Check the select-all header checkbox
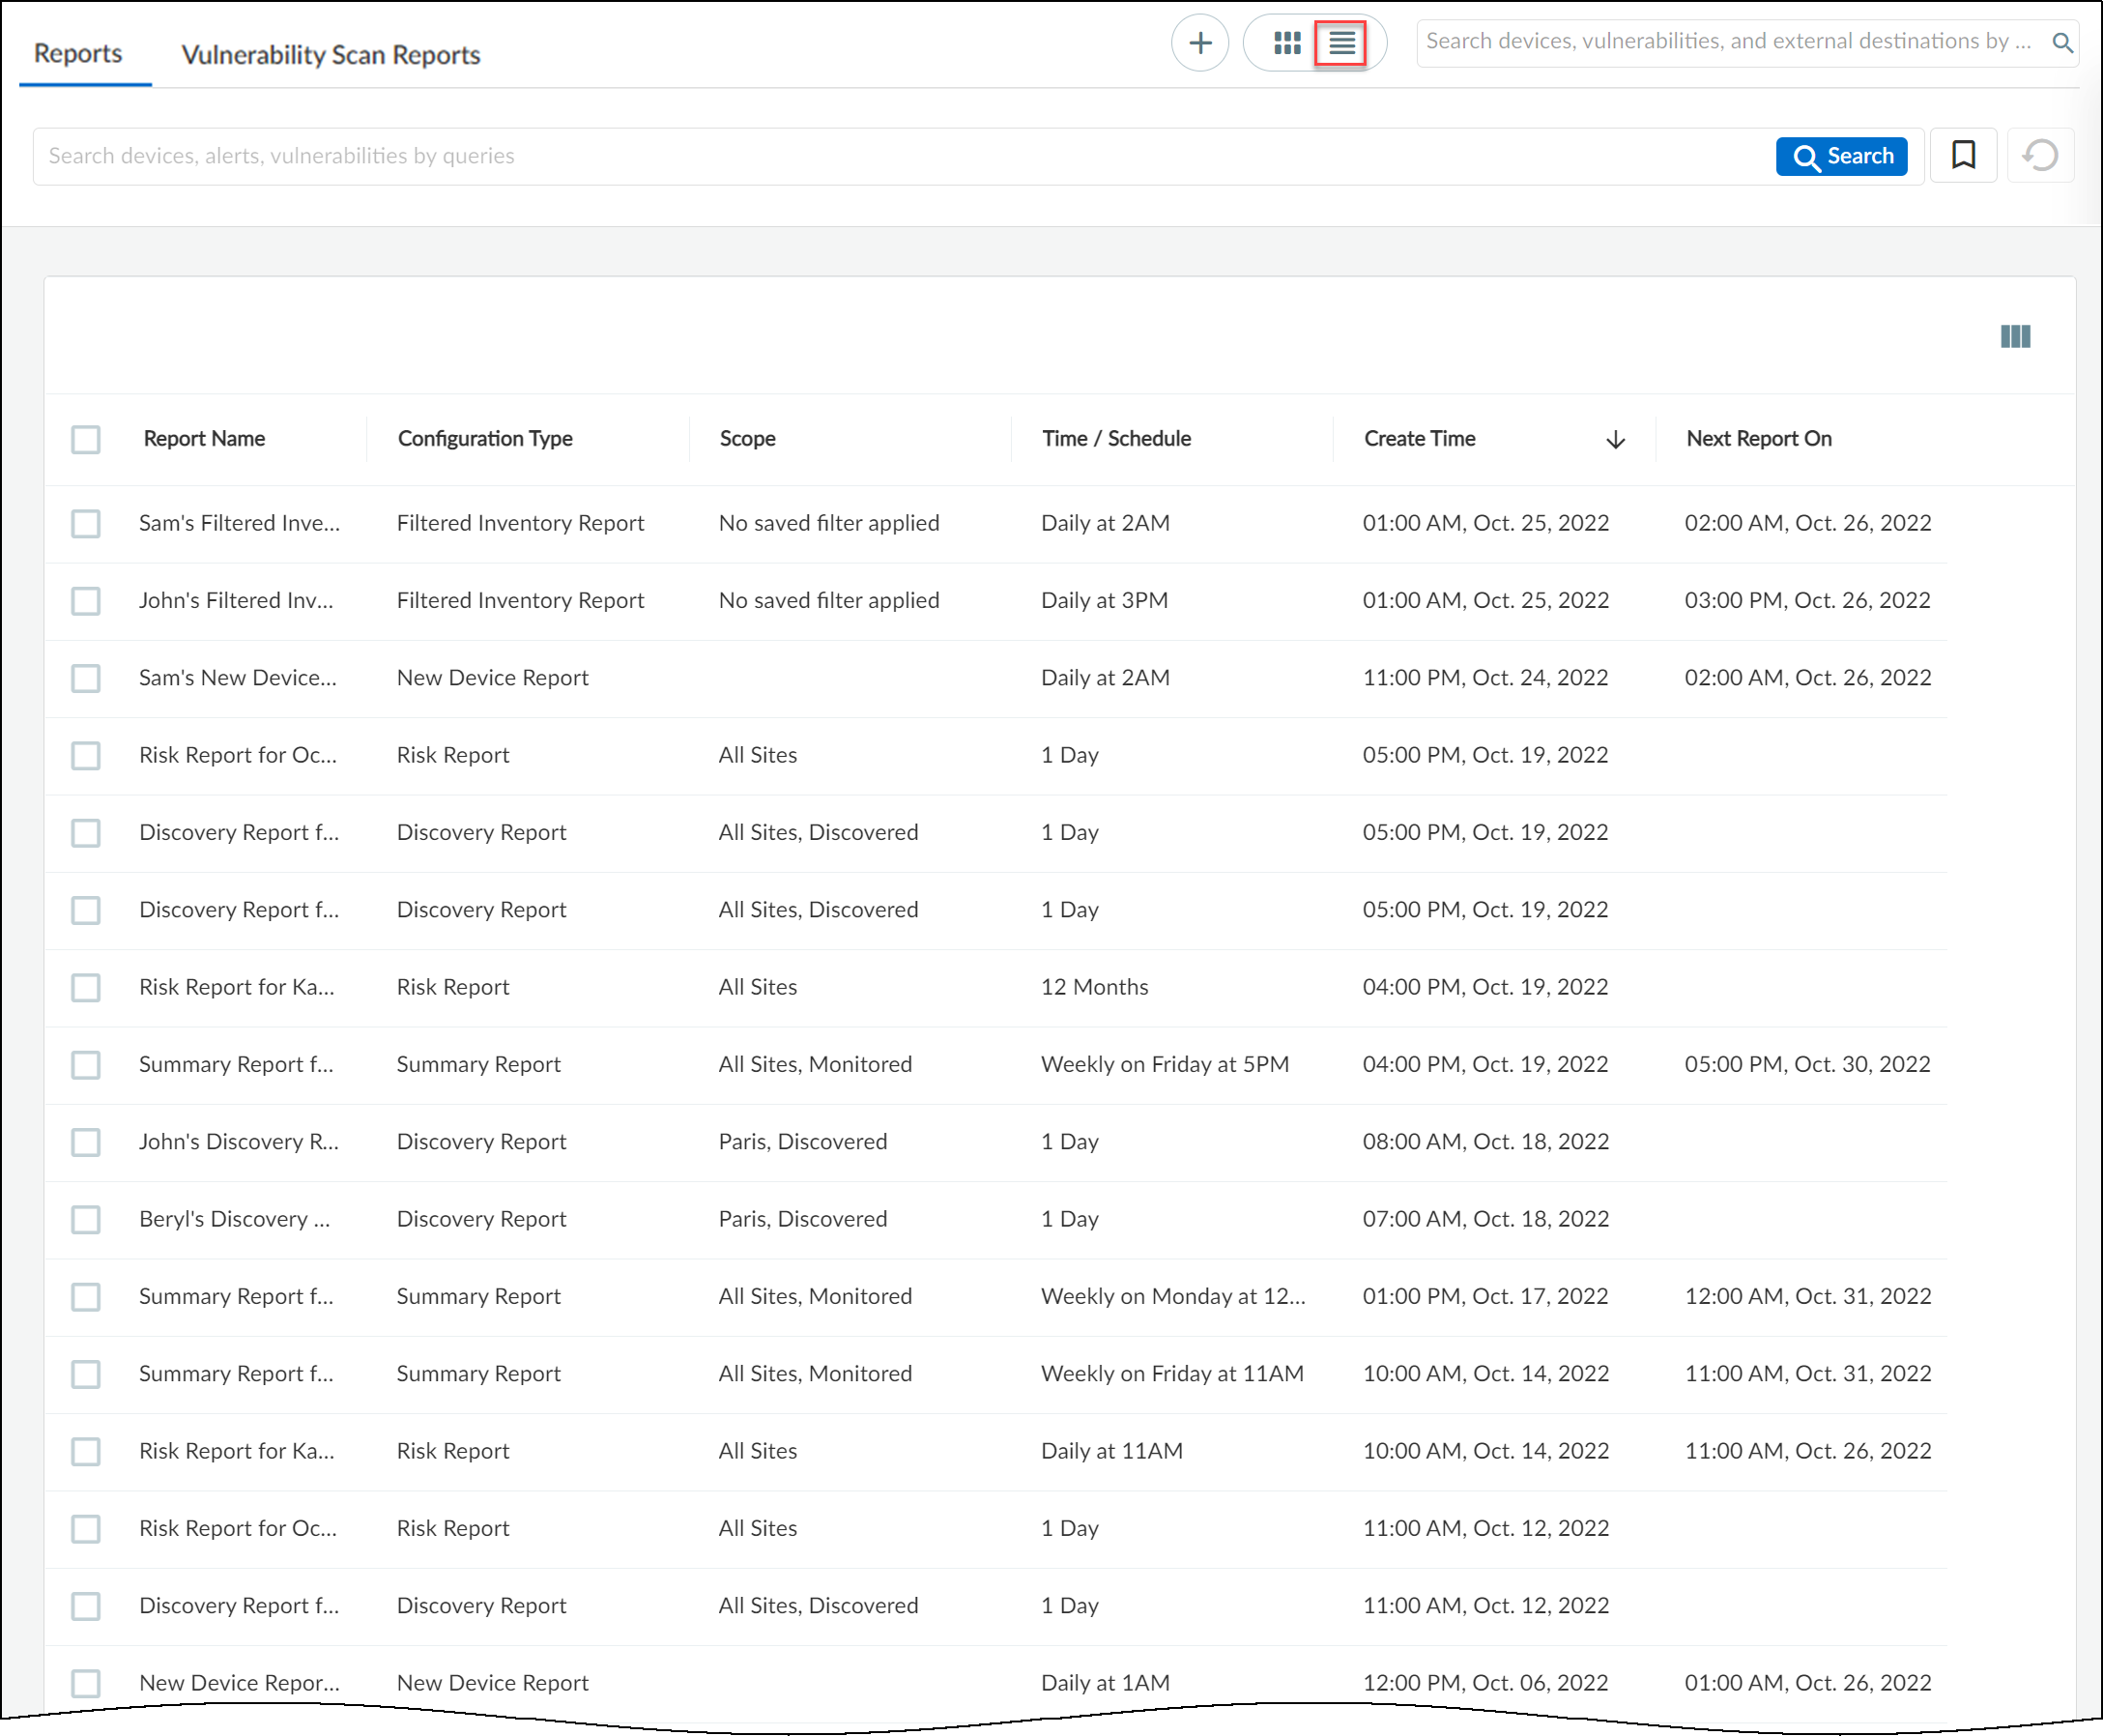The height and width of the screenshot is (1736, 2103). [86, 439]
